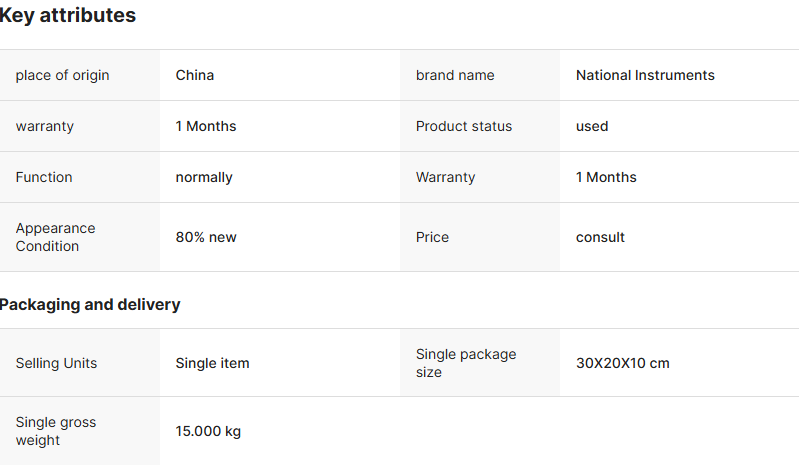The image size is (799, 465).
Task: Select the Function label cell
Action: tap(44, 177)
